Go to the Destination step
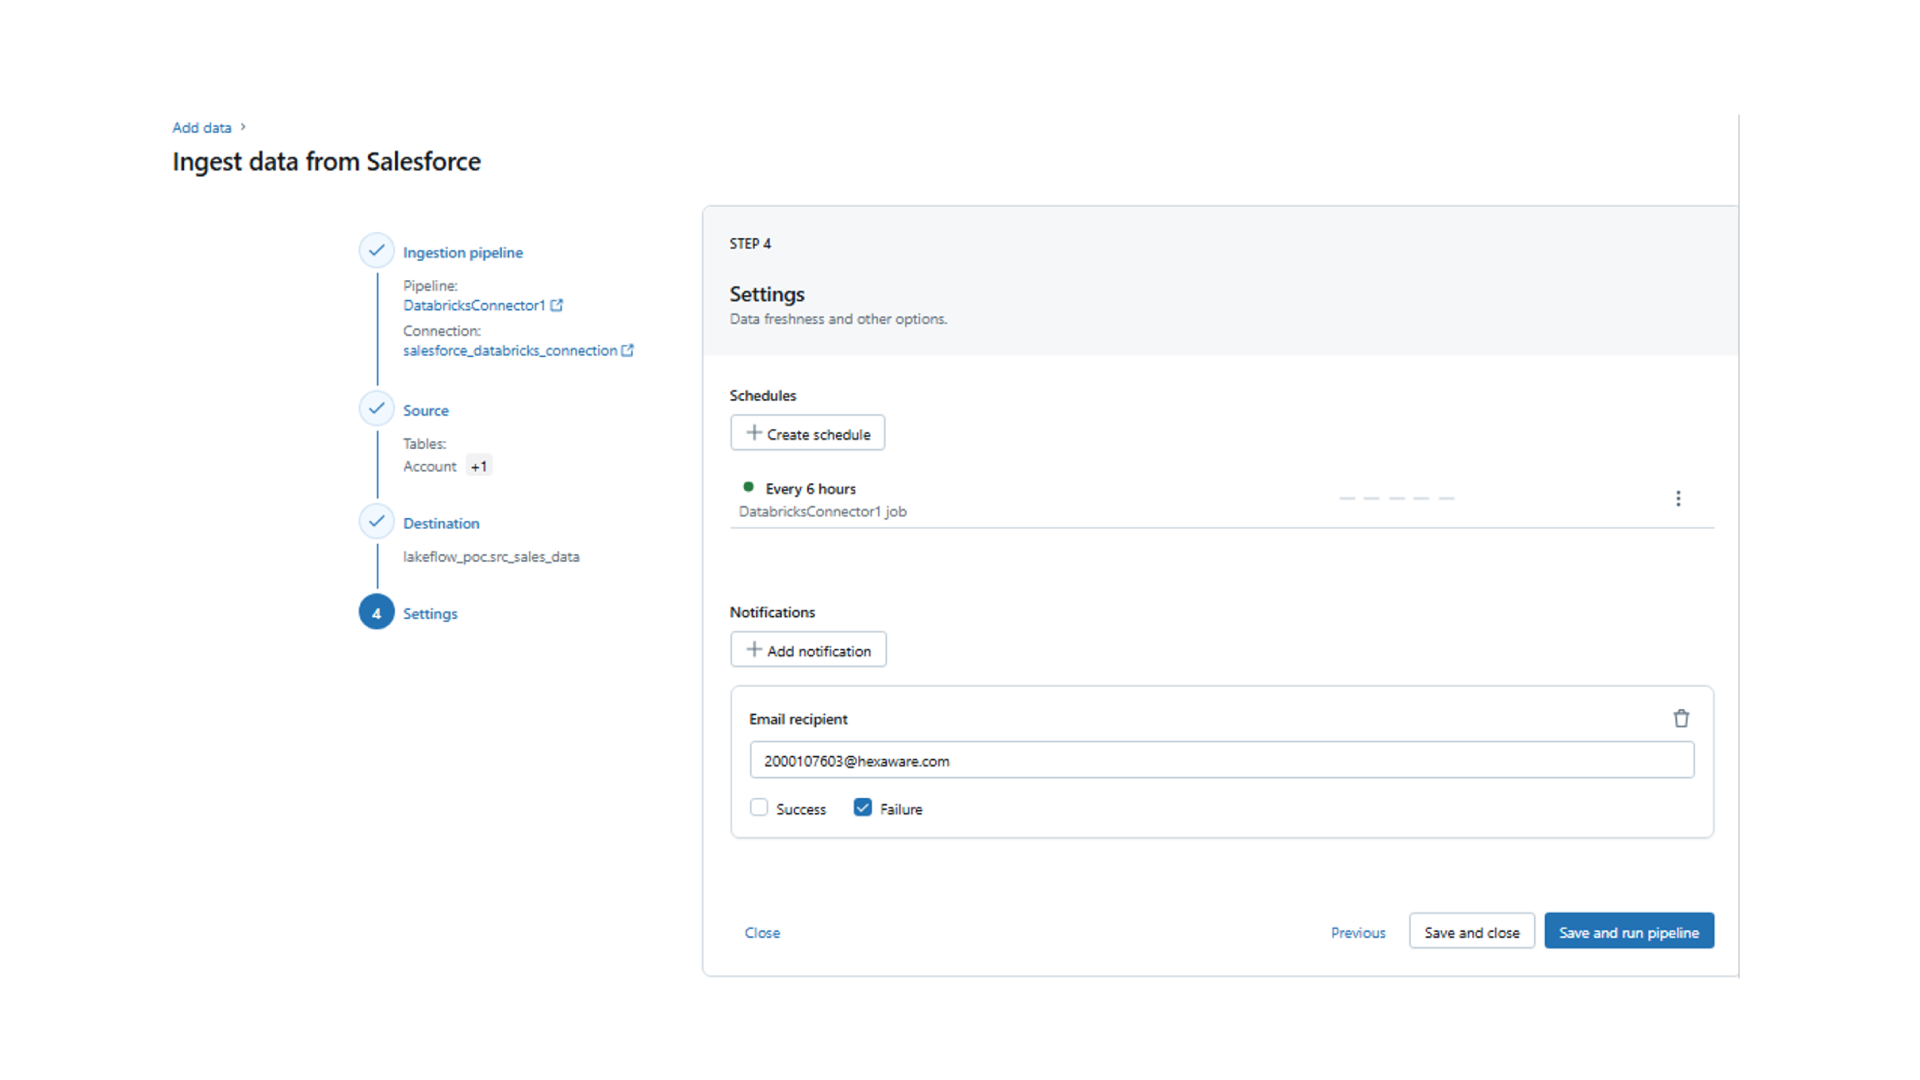Image resolution: width=1920 pixels, height=1080 pixels. click(441, 523)
